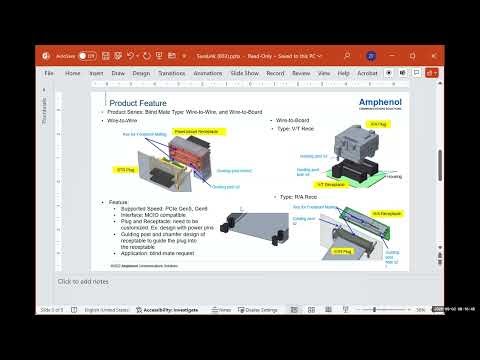Switch to the Insert tab
Screen dimensions: 480x360
click(x=96, y=73)
